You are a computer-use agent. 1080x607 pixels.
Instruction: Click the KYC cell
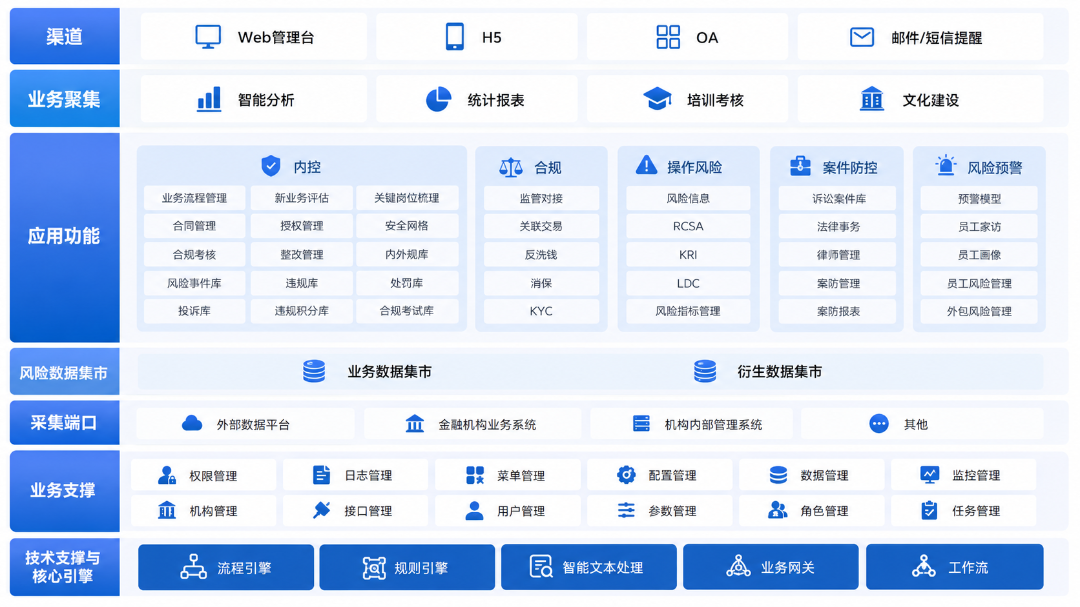[x=541, y=311]
